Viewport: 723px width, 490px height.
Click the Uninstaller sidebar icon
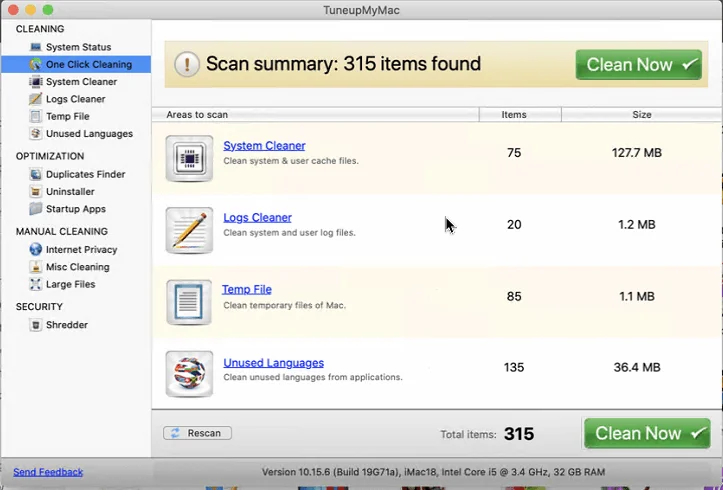[x=36, y=192]
